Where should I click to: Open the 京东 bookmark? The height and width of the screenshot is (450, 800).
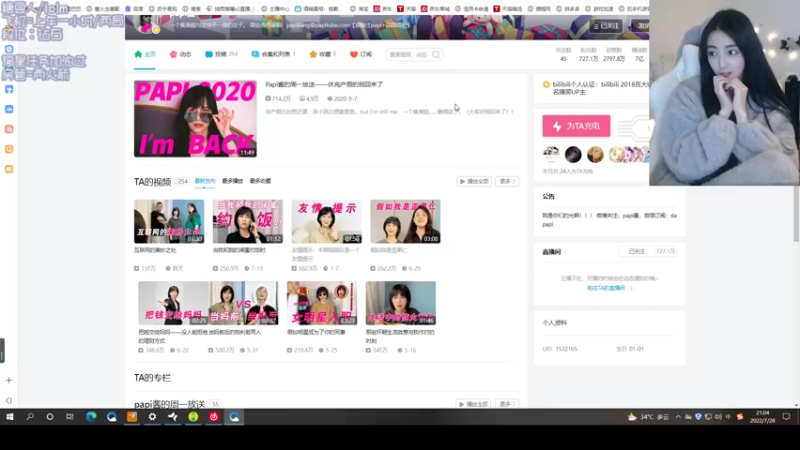383,9
